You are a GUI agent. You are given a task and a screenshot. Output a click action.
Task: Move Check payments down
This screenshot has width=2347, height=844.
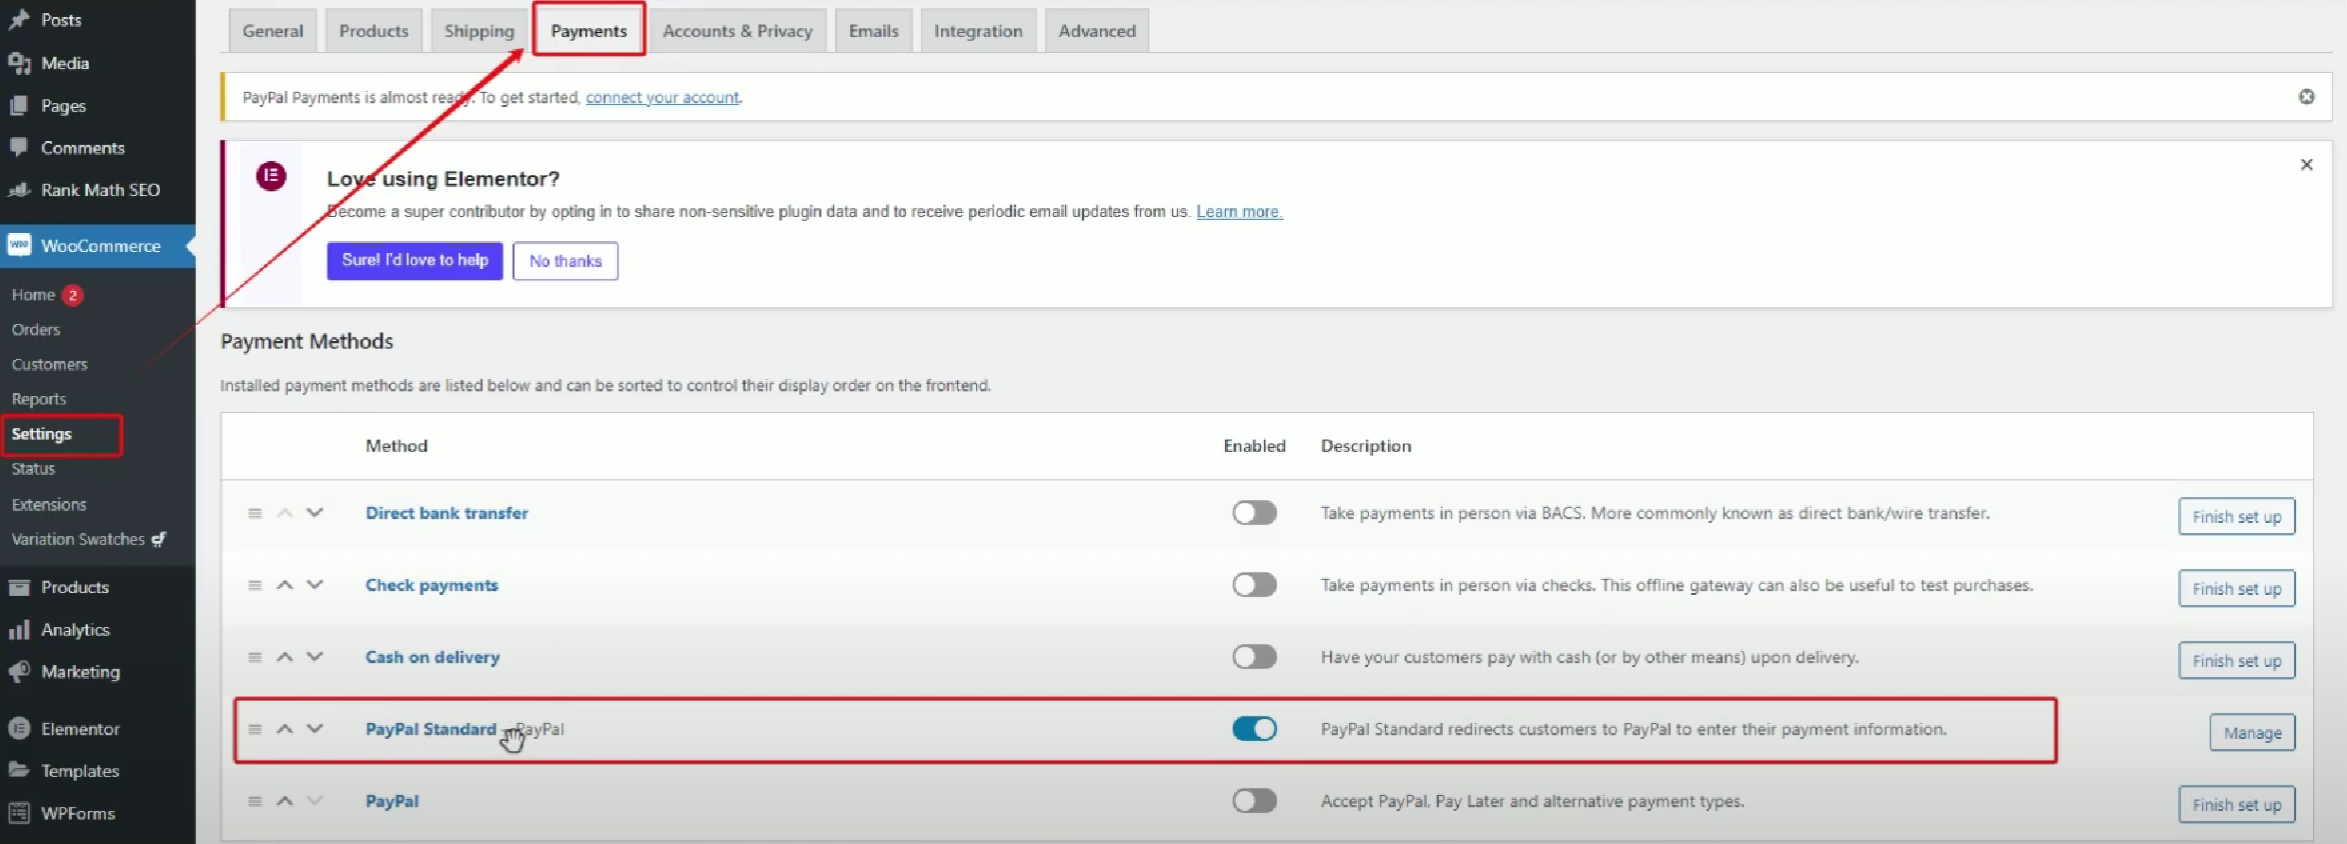click(315, 585)
